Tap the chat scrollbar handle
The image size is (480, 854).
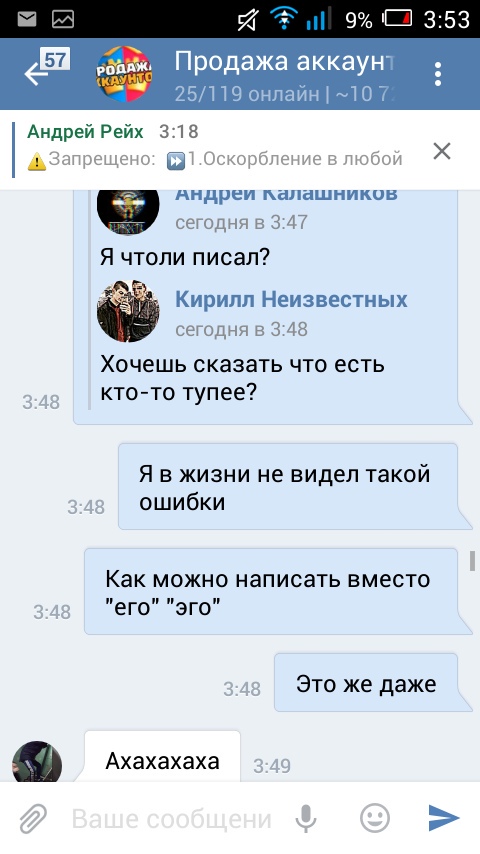472,561
